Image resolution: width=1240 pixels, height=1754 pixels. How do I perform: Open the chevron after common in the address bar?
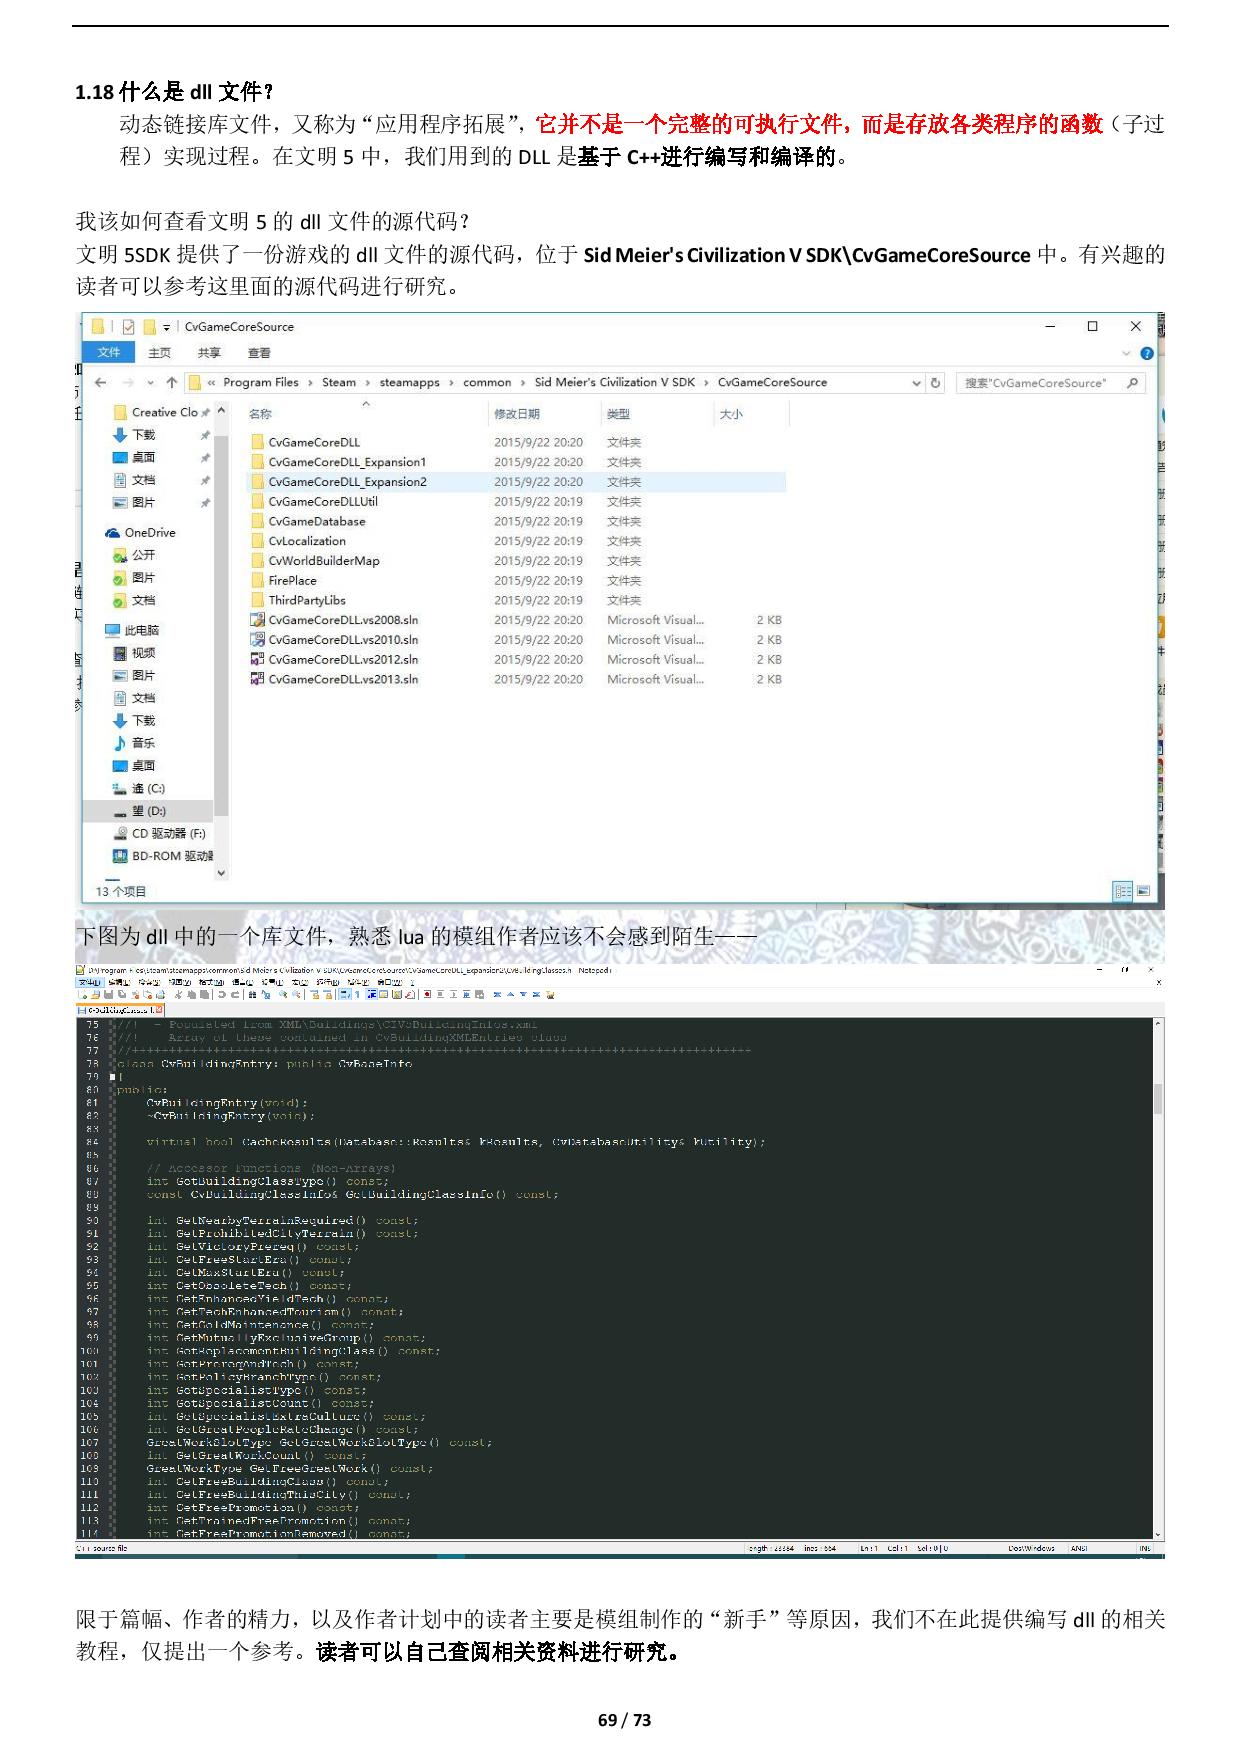point(523,383)
